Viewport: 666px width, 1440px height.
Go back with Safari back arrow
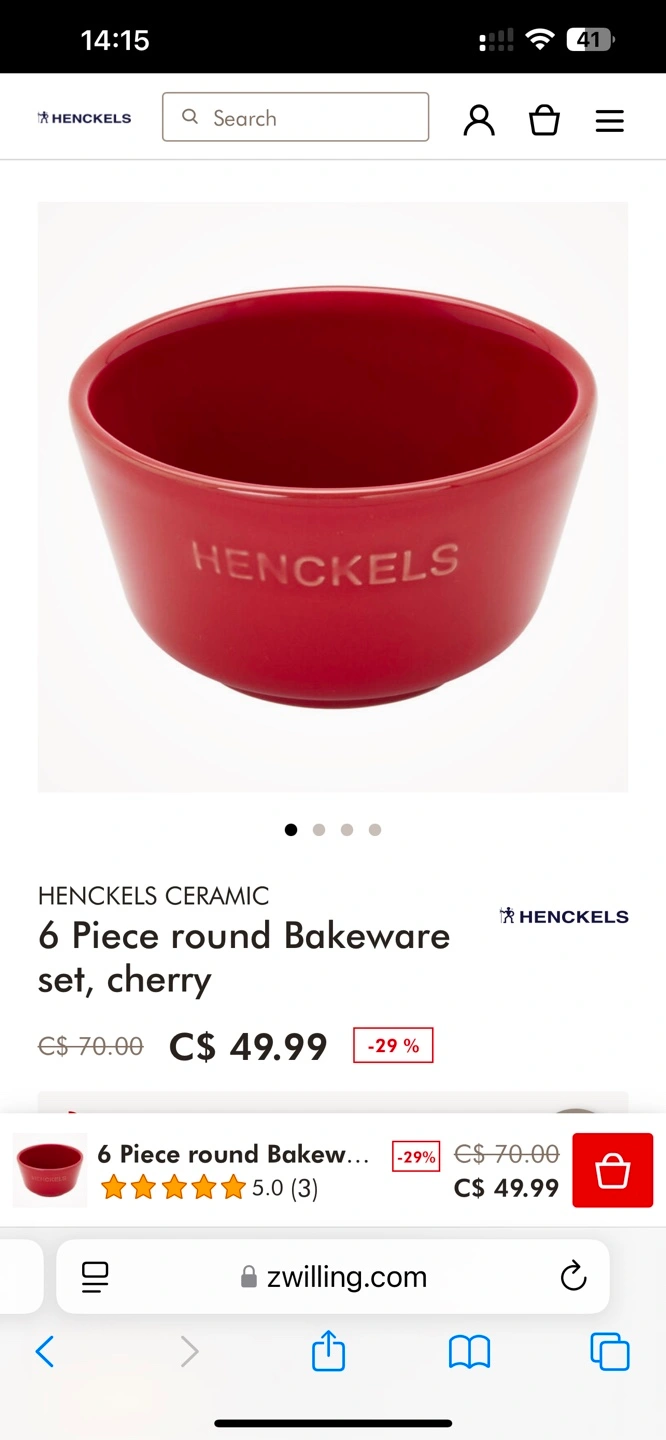pyautogui.click(x=45, y=1352)
